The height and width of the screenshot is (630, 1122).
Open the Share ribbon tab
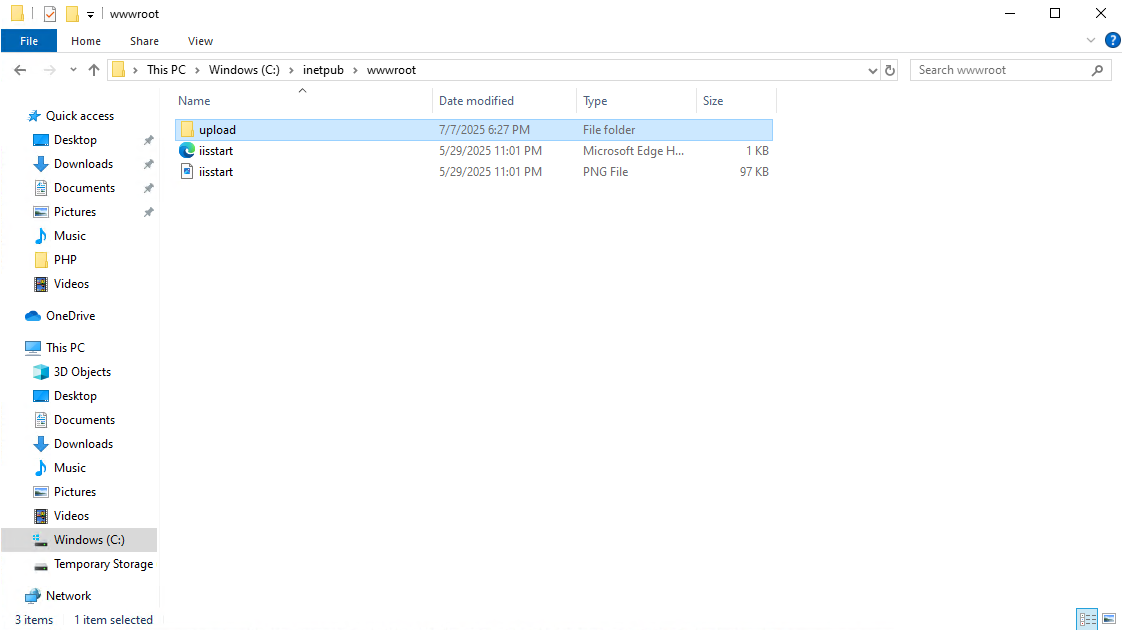point(145,41)
